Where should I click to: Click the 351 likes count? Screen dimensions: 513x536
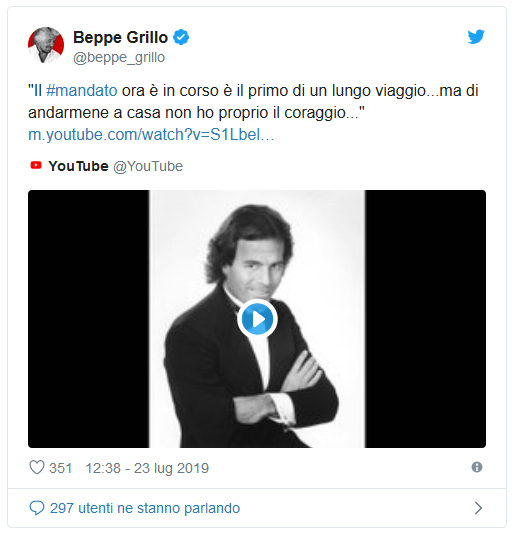tap(60, 468)
